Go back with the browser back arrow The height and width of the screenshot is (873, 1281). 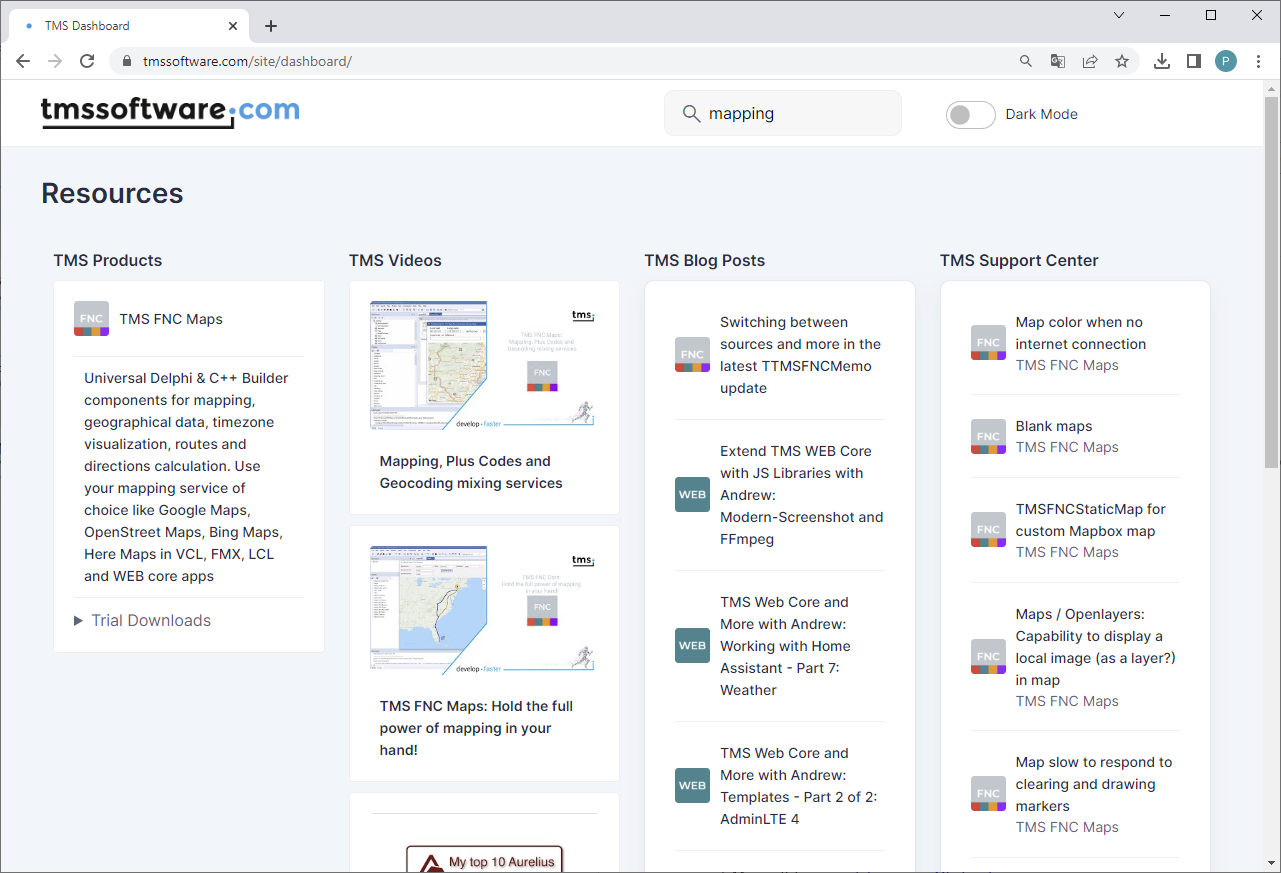point(23,61)
